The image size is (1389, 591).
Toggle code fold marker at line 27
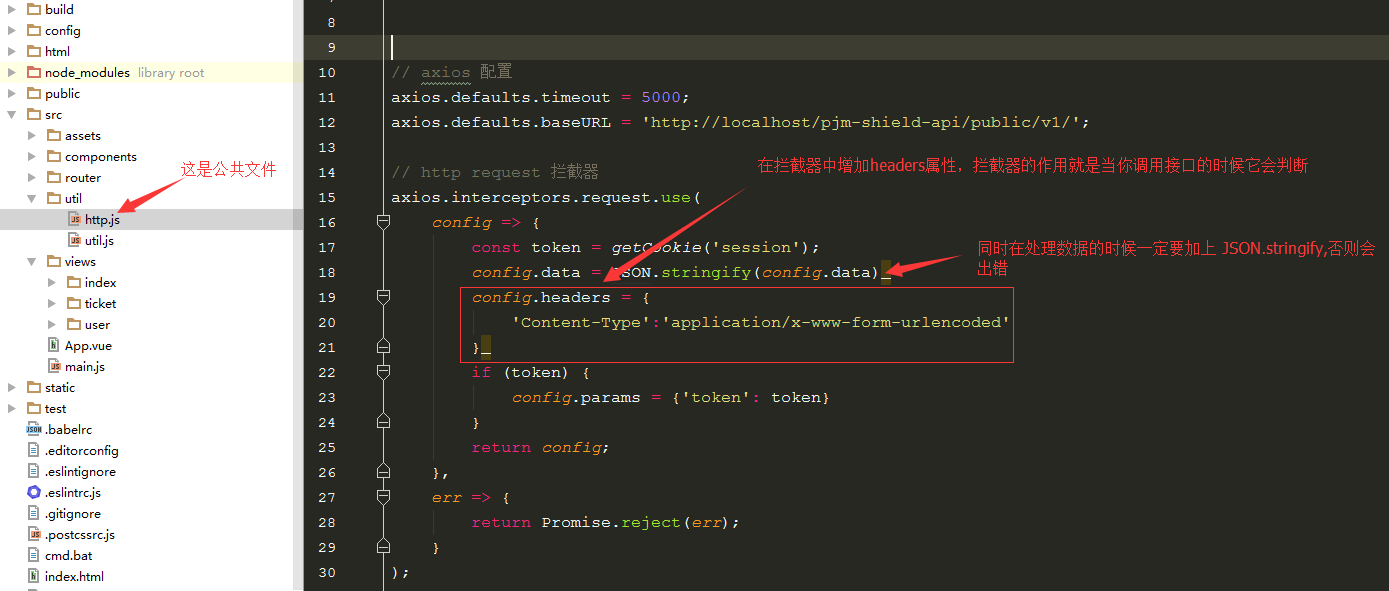[383, 497]
